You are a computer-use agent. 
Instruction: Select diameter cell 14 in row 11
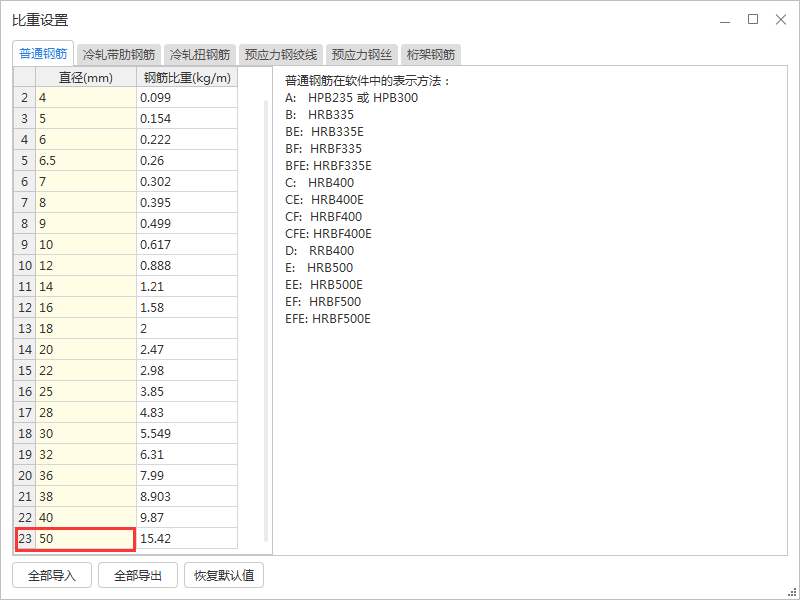86,287
